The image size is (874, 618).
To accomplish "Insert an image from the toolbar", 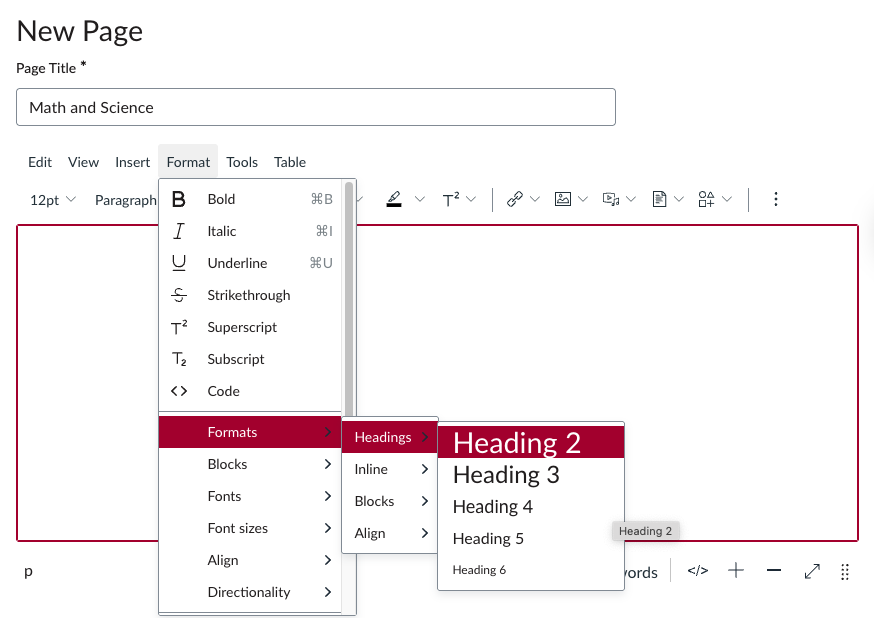I will point(564,199).
